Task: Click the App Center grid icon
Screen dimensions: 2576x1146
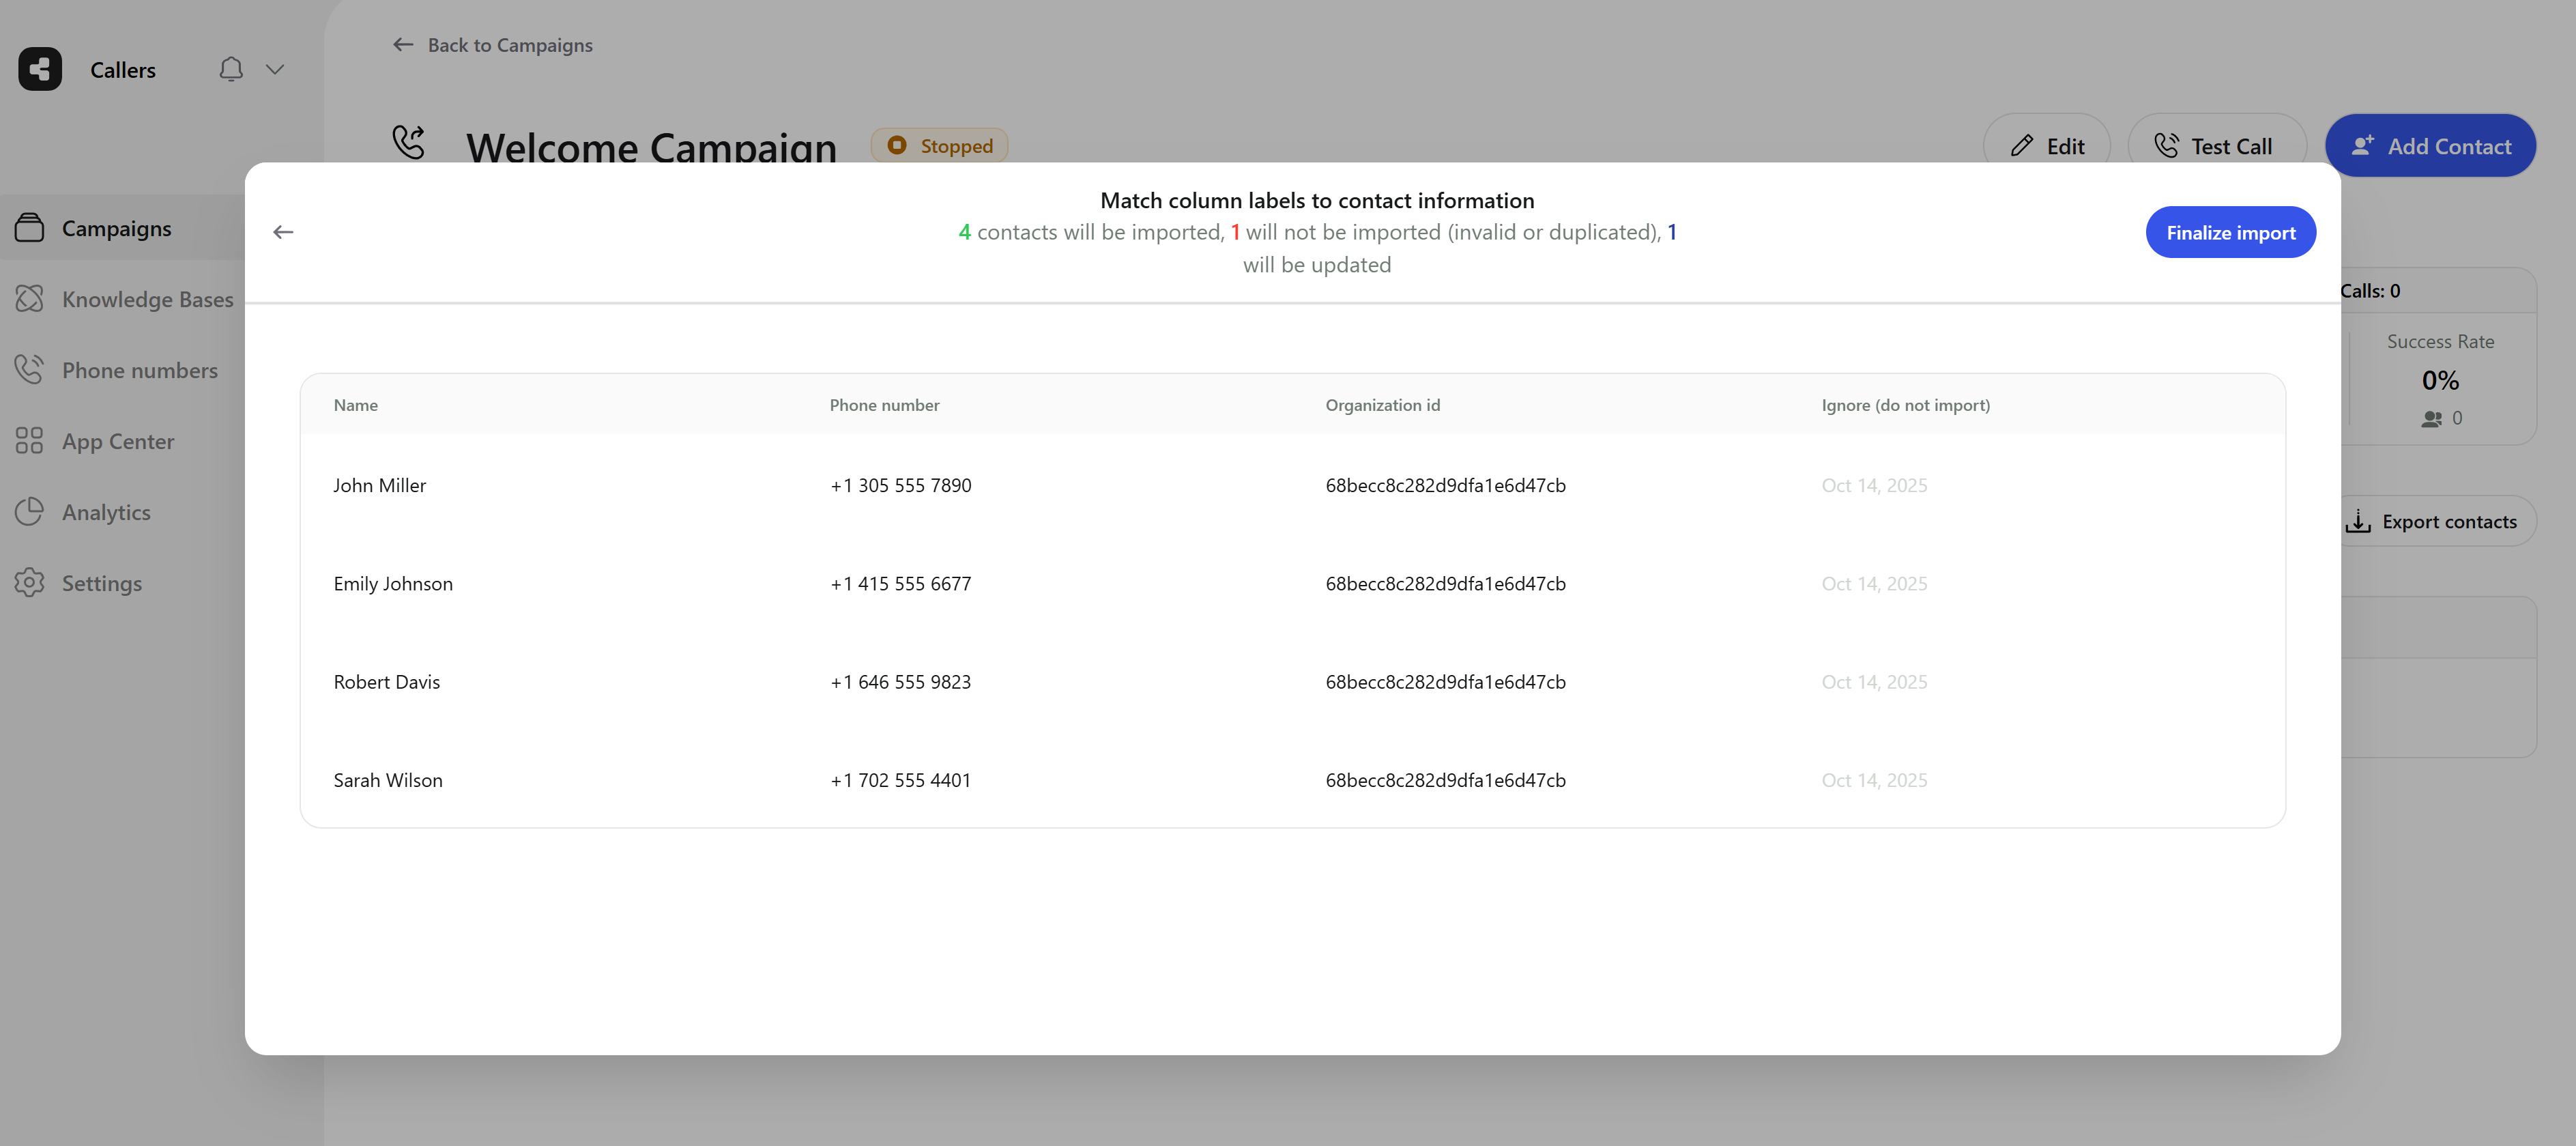Action: (x=29, y=441)
